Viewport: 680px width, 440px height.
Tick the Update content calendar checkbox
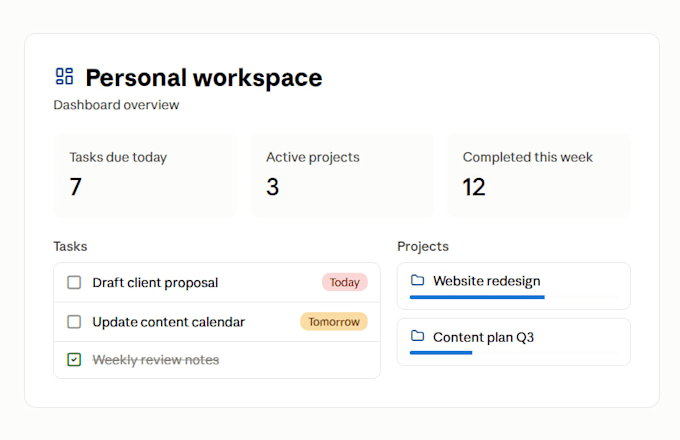pyautogui.click(x=74, y=322)
